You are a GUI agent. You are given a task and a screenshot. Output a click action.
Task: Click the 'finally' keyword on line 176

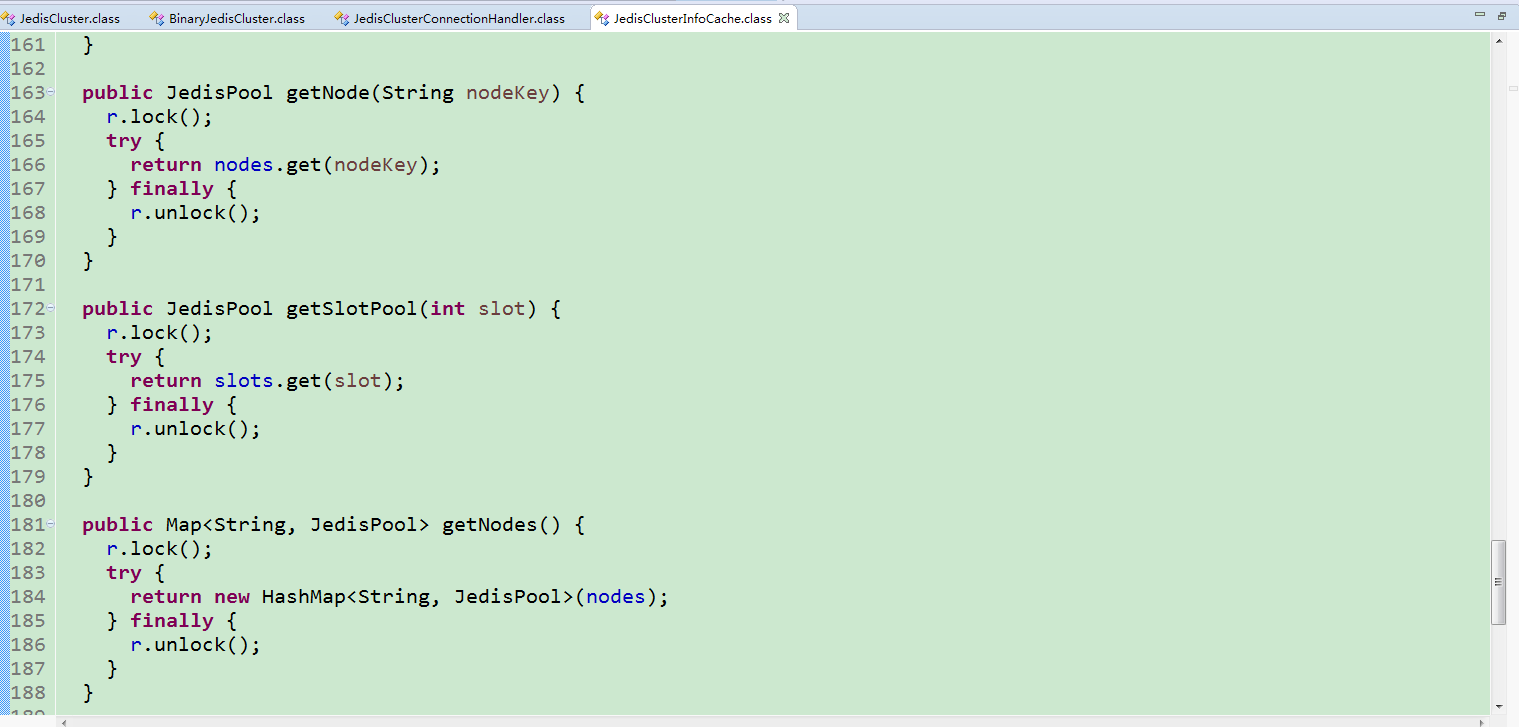172,404
